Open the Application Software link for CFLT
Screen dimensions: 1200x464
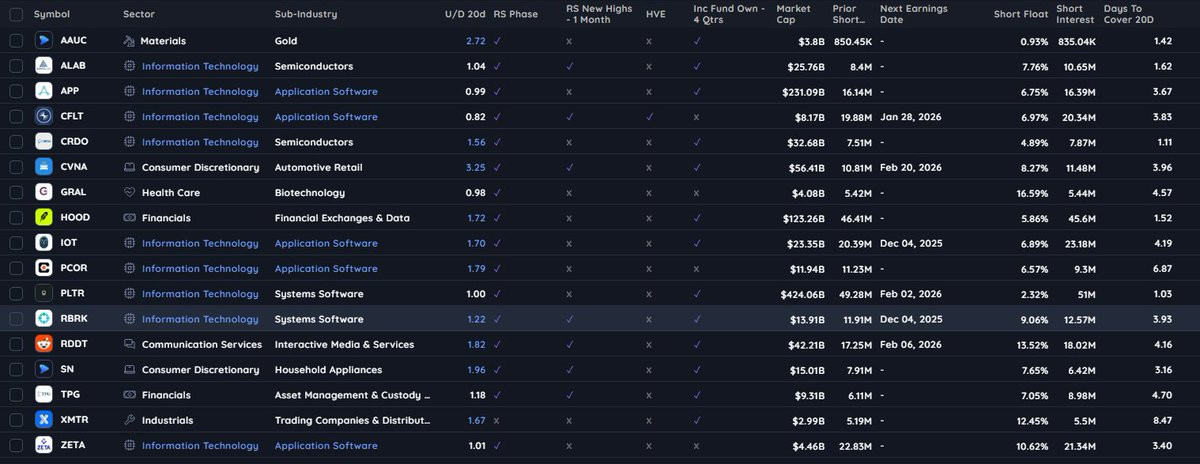[326, 116]
